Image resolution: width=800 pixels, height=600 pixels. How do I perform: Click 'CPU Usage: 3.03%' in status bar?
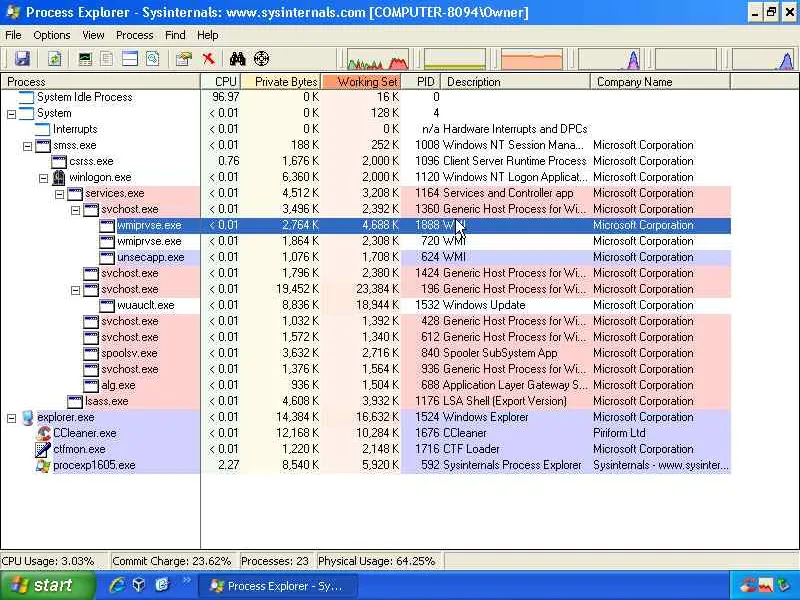(48, 561)
